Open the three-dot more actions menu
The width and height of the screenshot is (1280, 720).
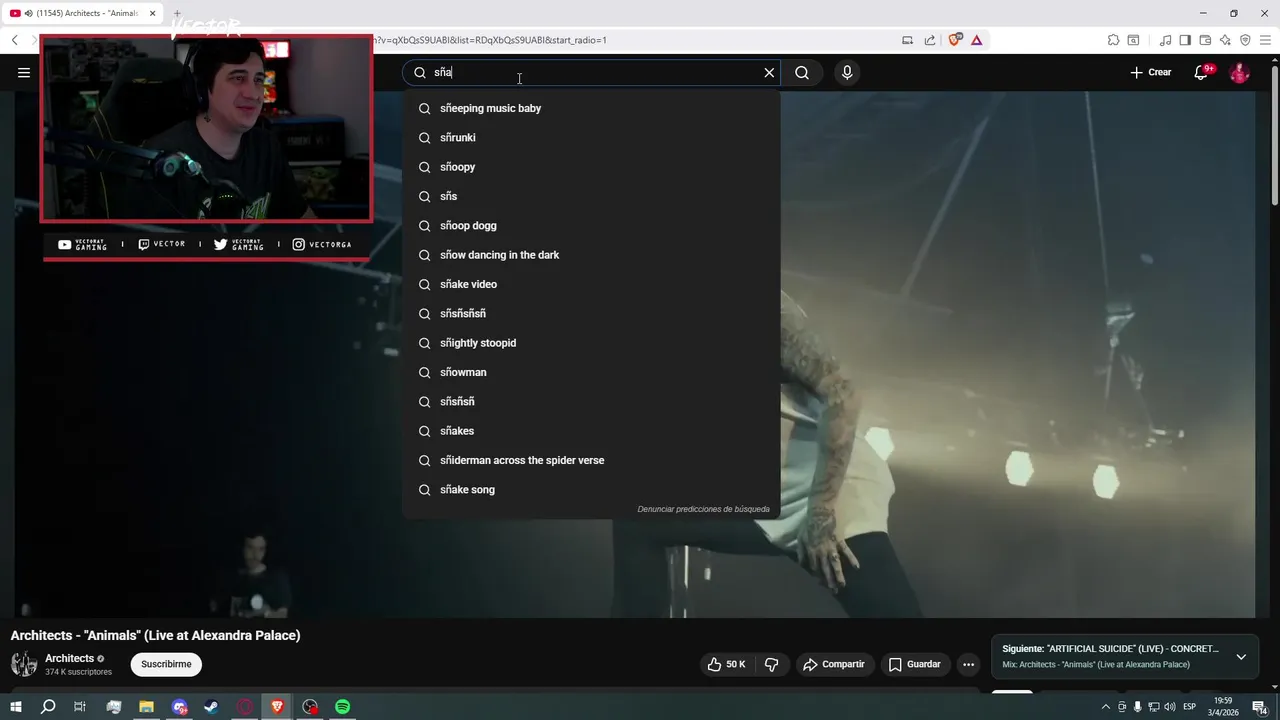tap(968, 664)
